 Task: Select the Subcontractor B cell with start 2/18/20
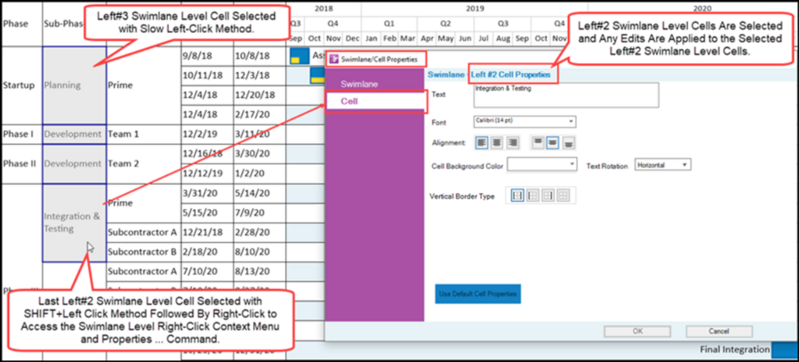coord(143,252)
